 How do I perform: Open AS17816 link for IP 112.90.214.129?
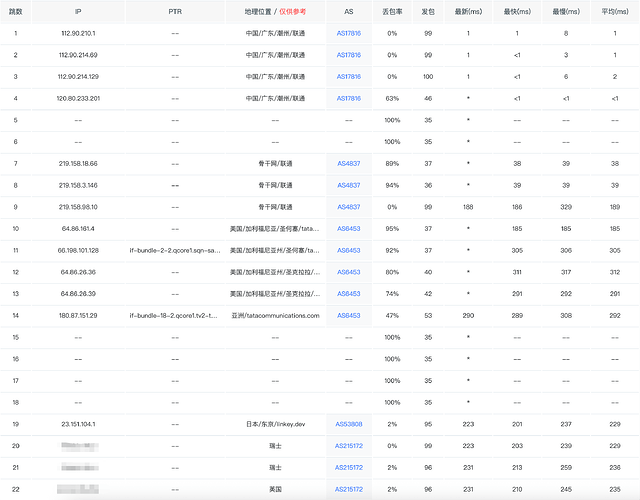tap(349, 77)
